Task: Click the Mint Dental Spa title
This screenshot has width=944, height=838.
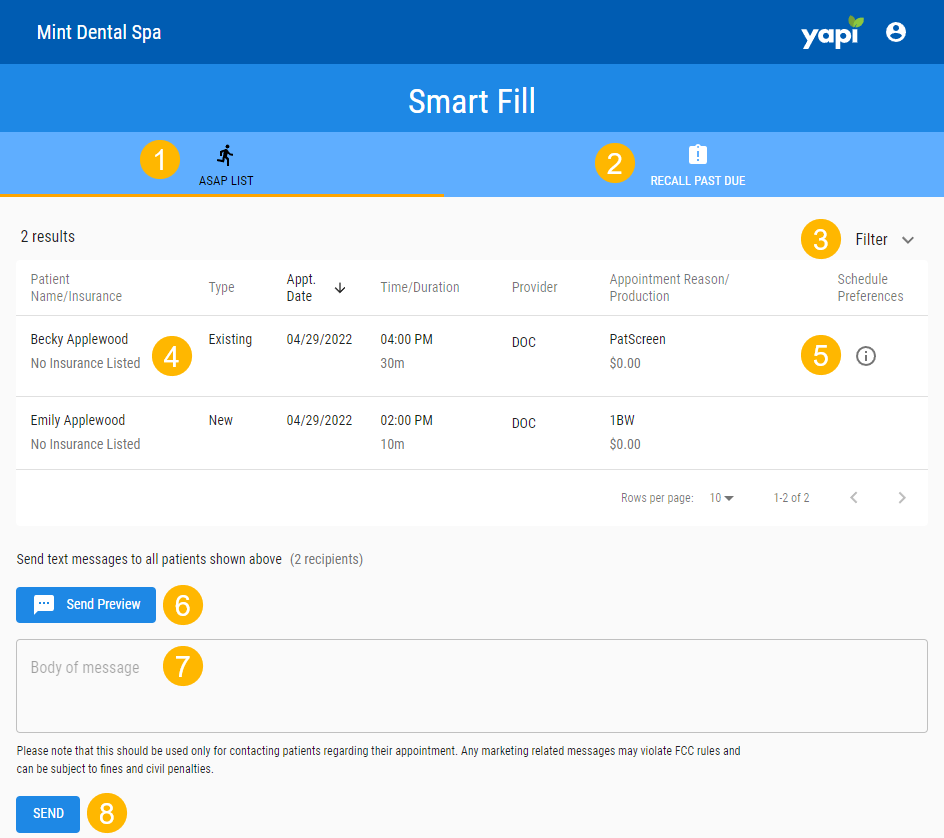Action: point(99,33)
